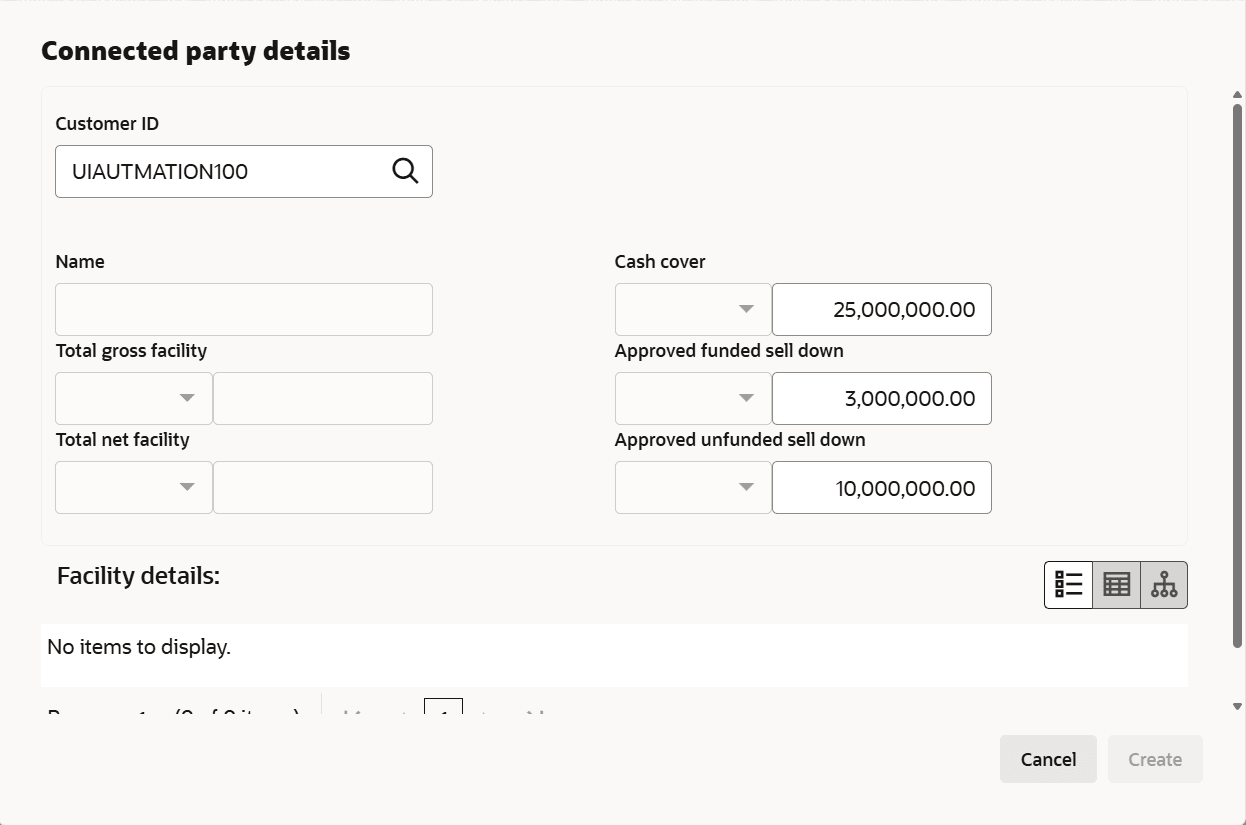Open the Approved unfunded sell down currency dropdown
The height and width of the screenshot is (825, 1246).
(x=693, y=487)
